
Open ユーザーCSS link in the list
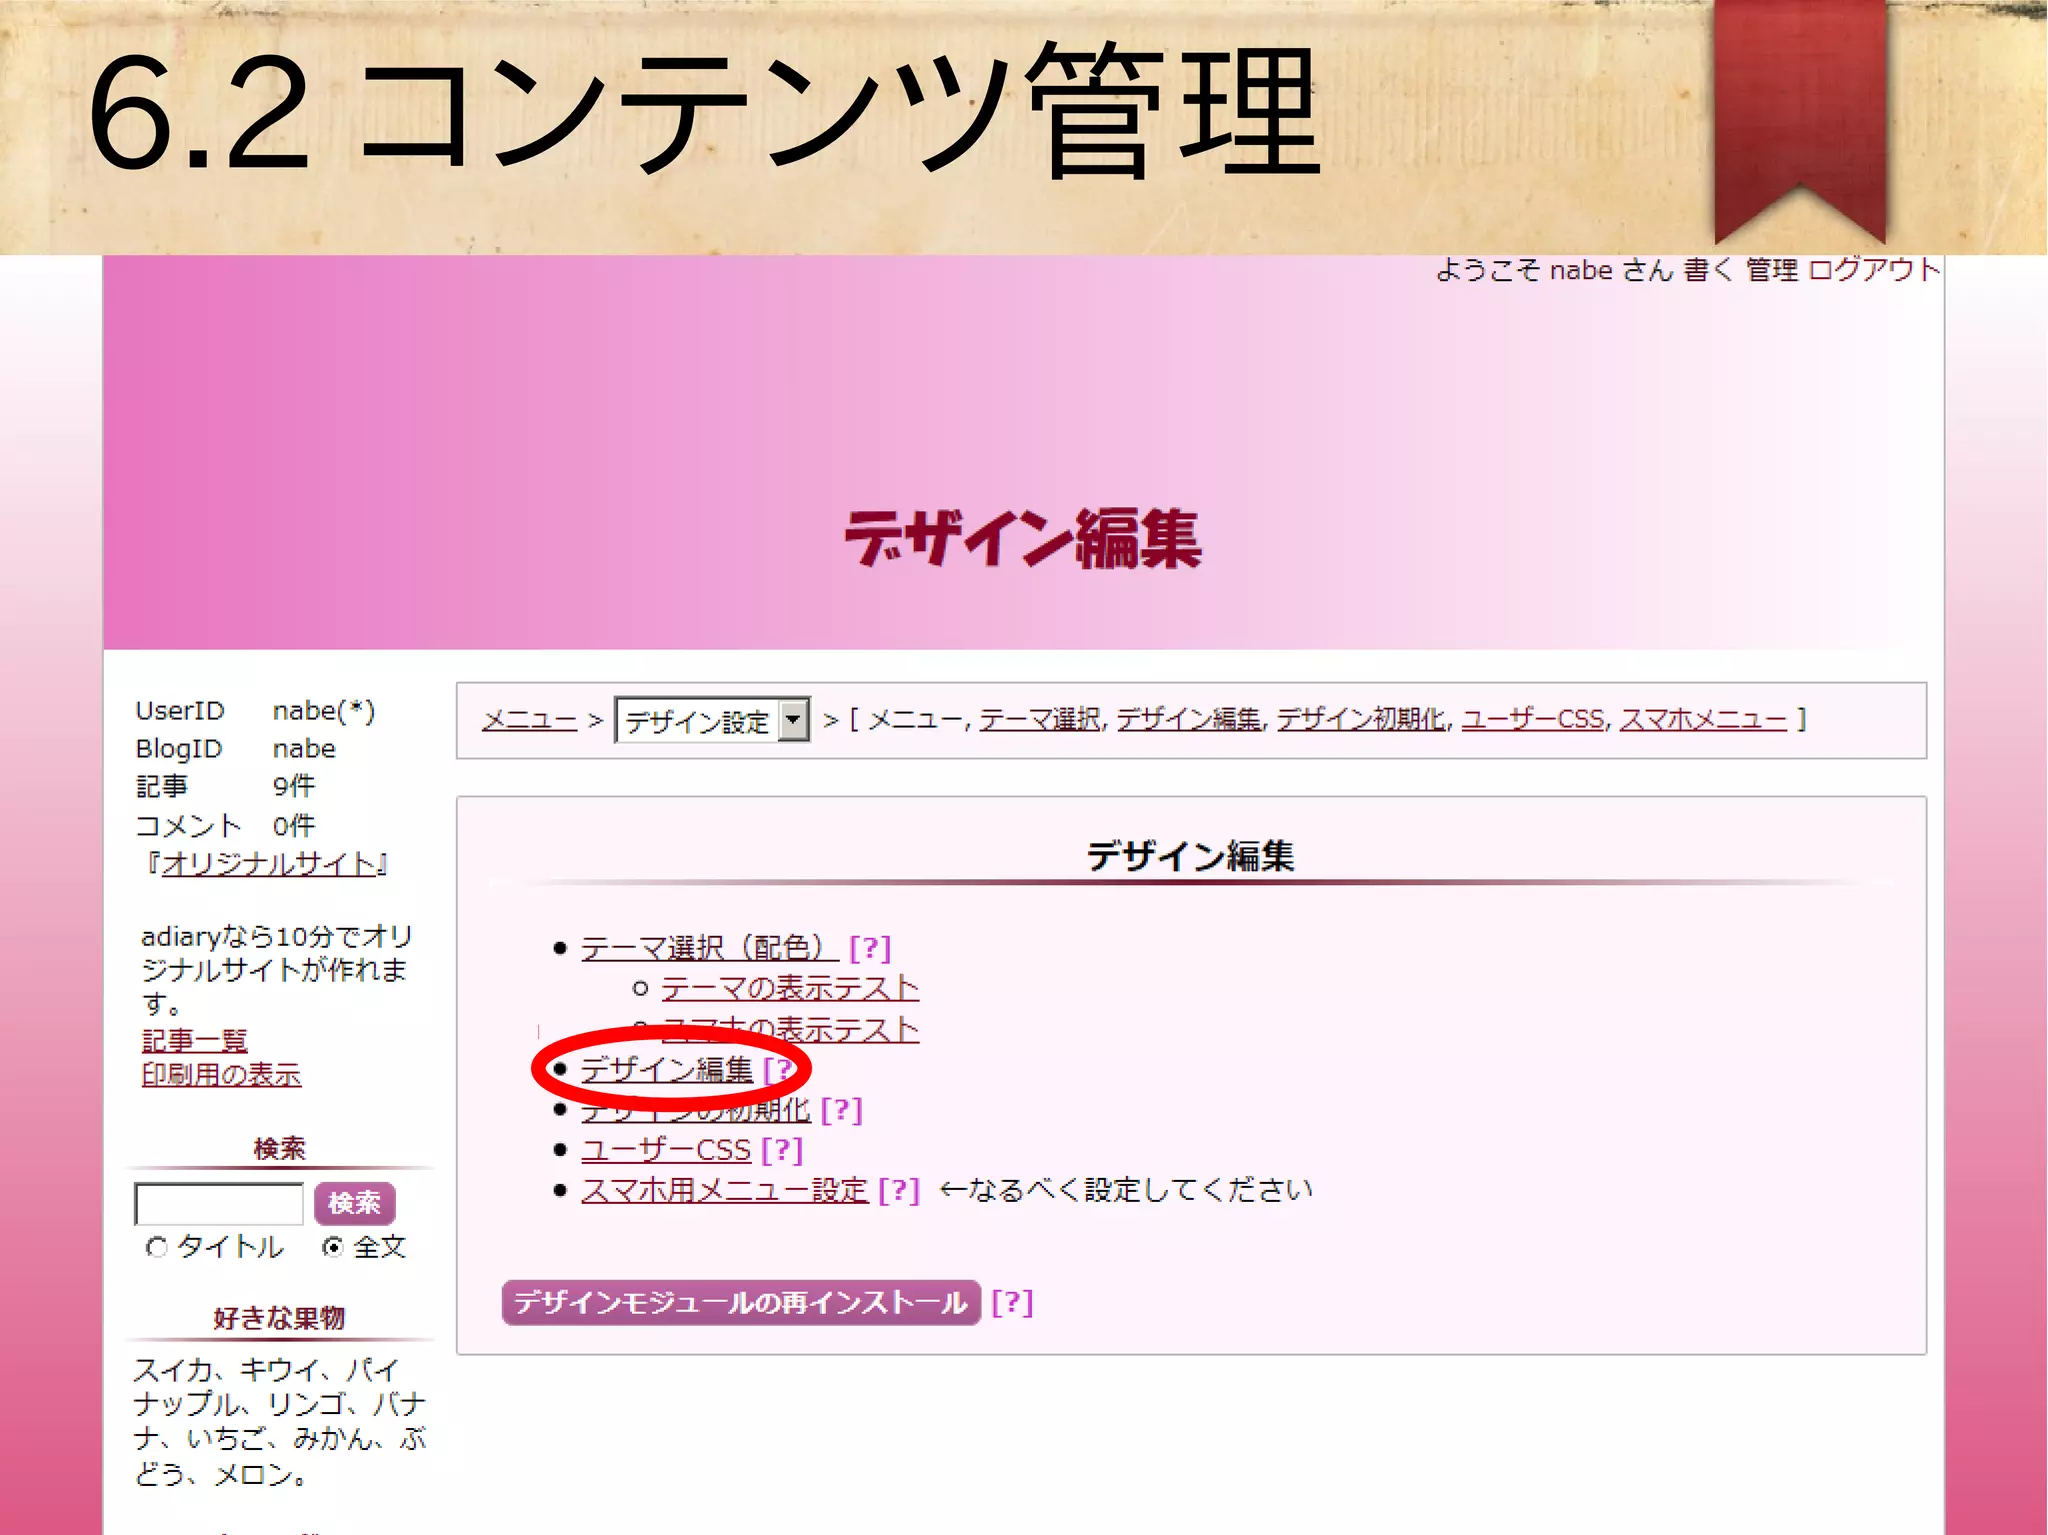666,1150
